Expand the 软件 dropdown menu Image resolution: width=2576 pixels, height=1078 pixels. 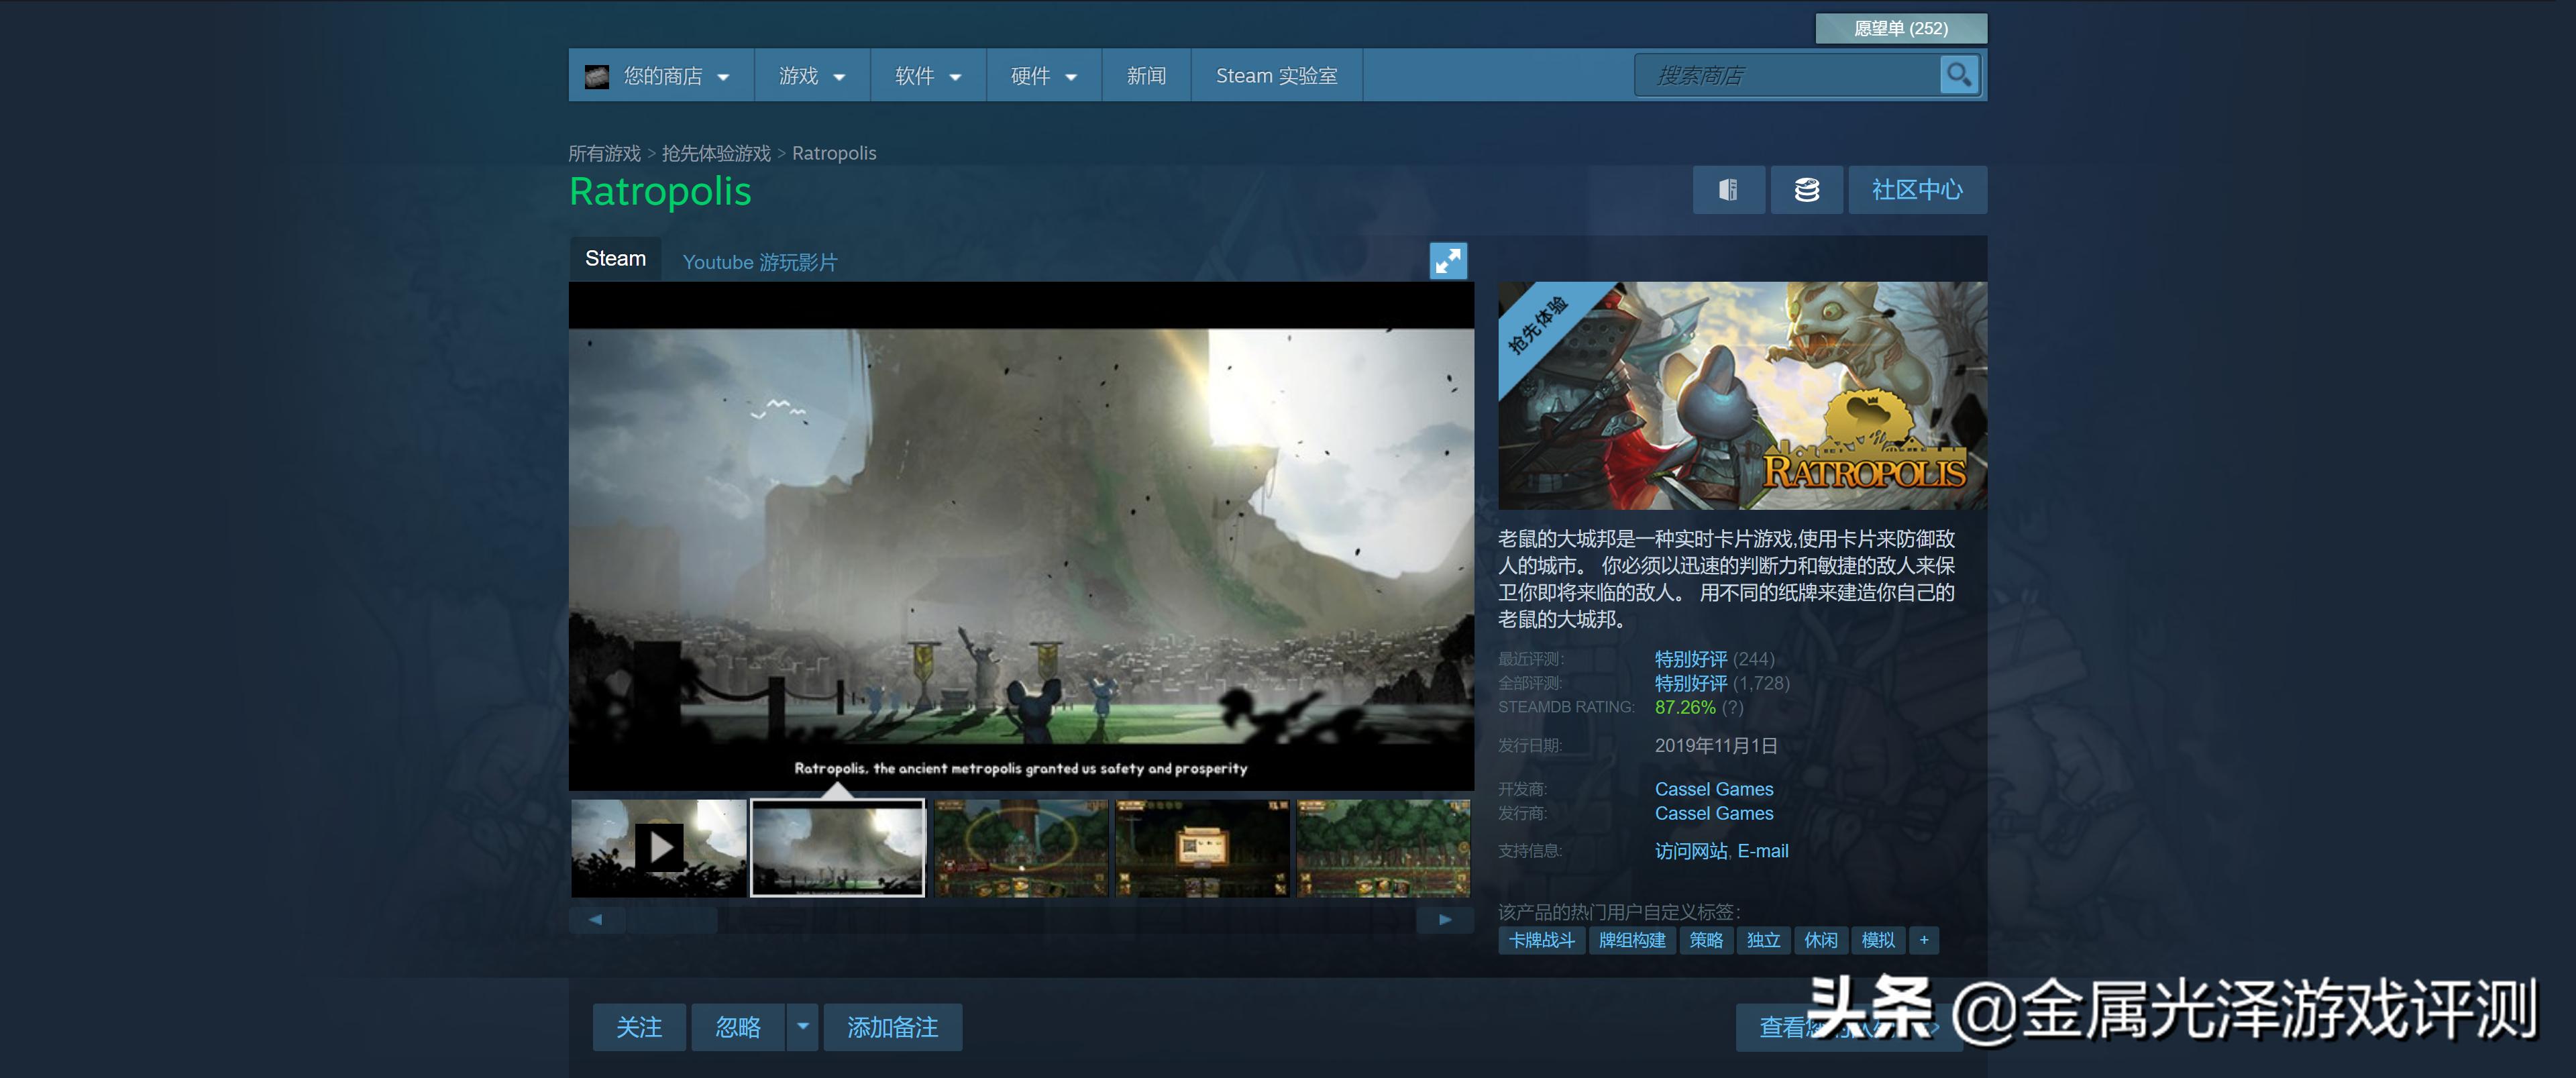click(x=927, y=76)
